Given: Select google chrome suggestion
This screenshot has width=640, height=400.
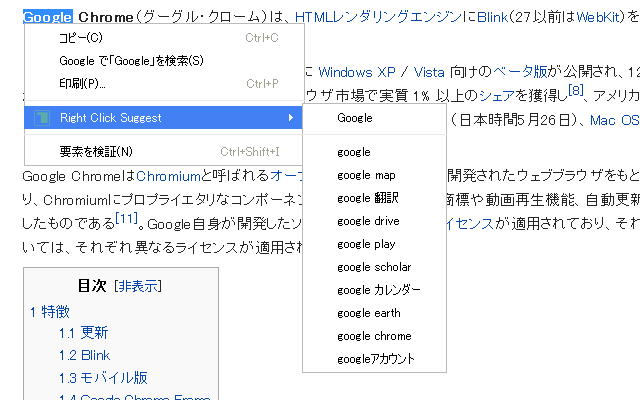Looking at the screenshot, I should [x=374, y=336].
